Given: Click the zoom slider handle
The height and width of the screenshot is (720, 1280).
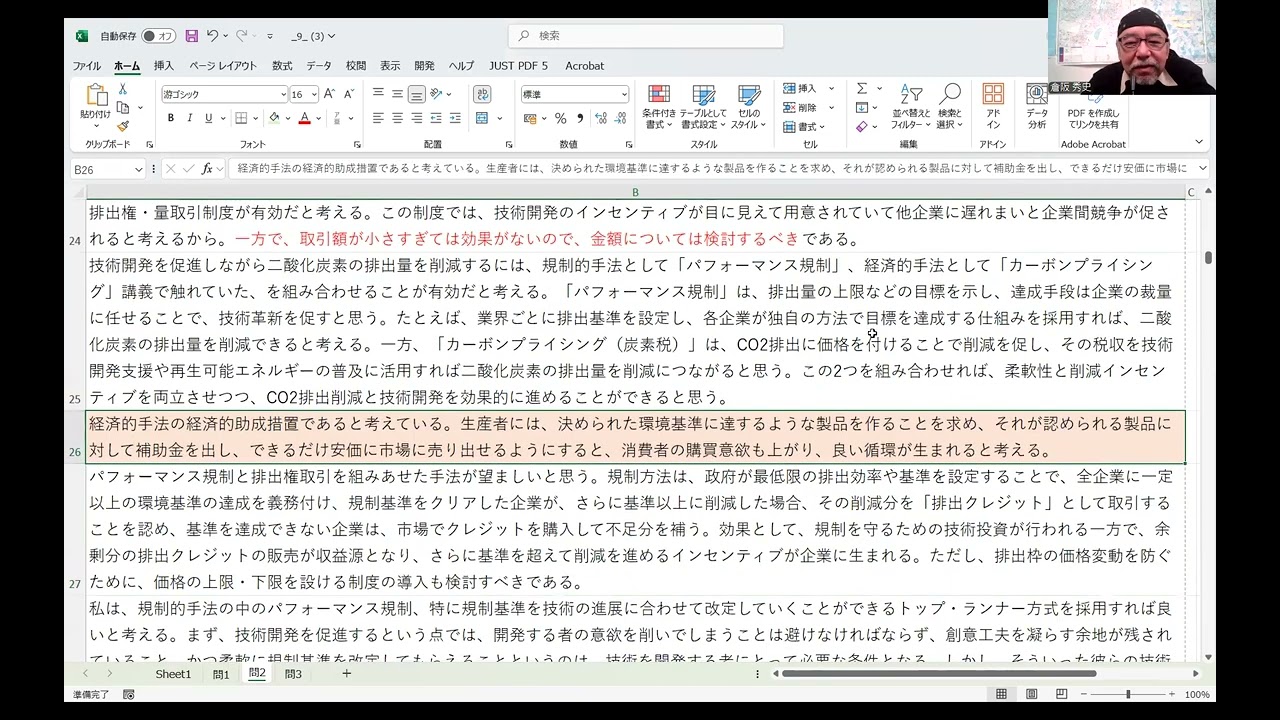Looking at the screenshot, I should click(x=1128, y=694).
